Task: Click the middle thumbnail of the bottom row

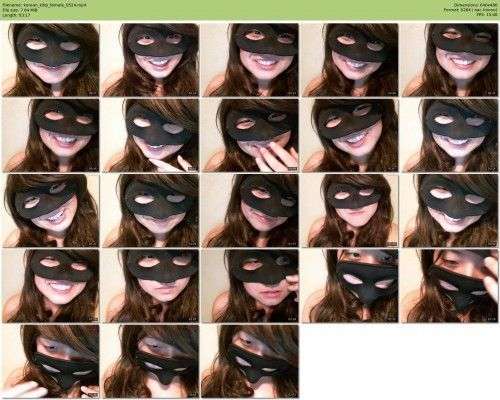Action: [150, 362]
